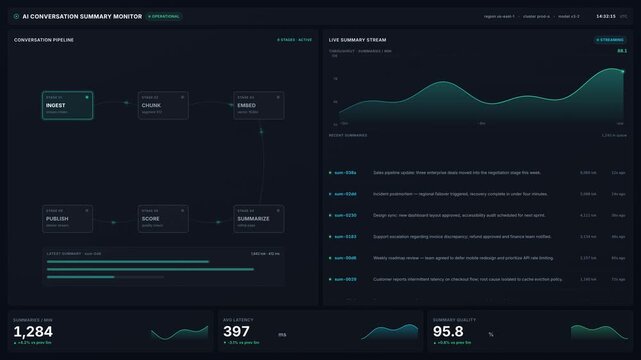The height and width of the screenshot is (360, 641).
Task: Click the Summary Quality sparkline chart
Action: pos(599,333)
